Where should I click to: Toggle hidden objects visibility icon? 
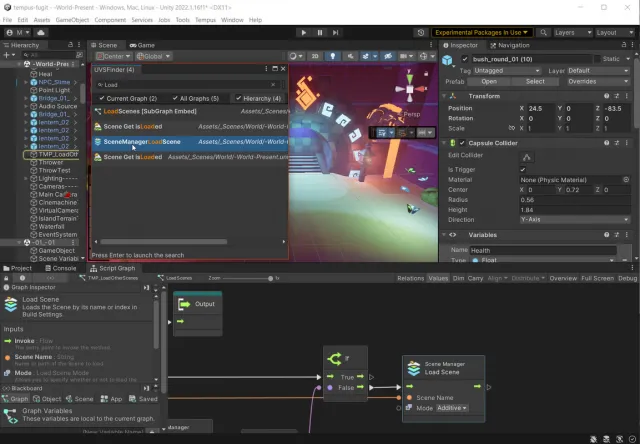coord(388,56)
